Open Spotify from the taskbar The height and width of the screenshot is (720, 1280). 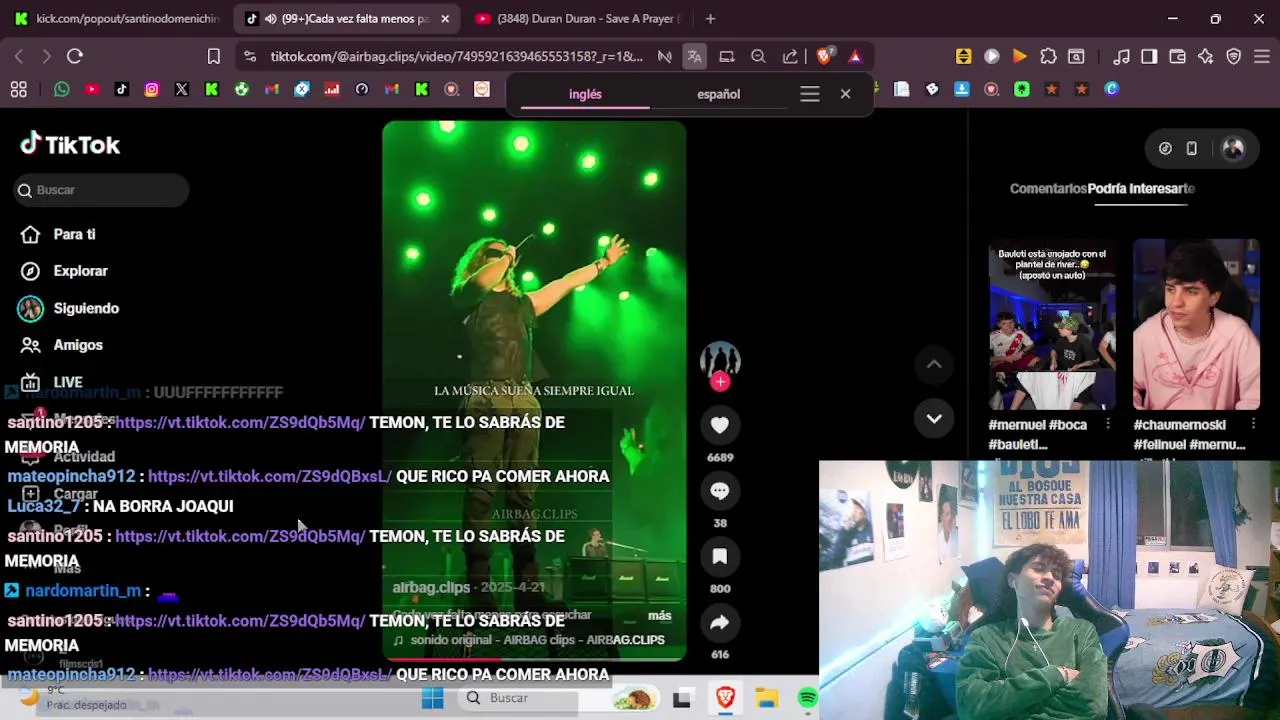(x=807, y=698)
